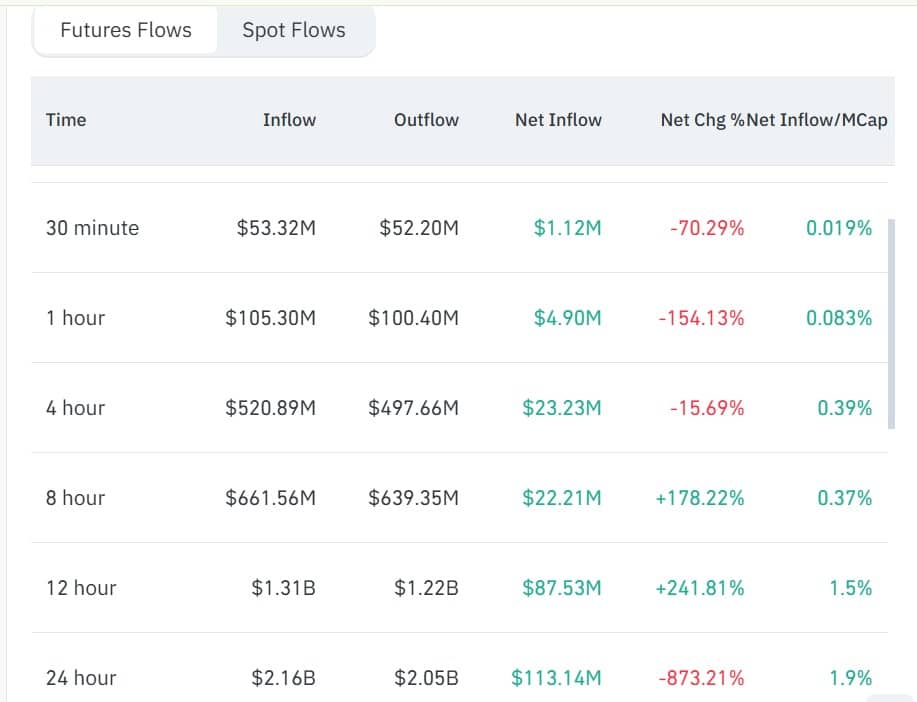Sort the table by Inflow column
Screen dimensions: 917x702
click(x=289, y=119)
